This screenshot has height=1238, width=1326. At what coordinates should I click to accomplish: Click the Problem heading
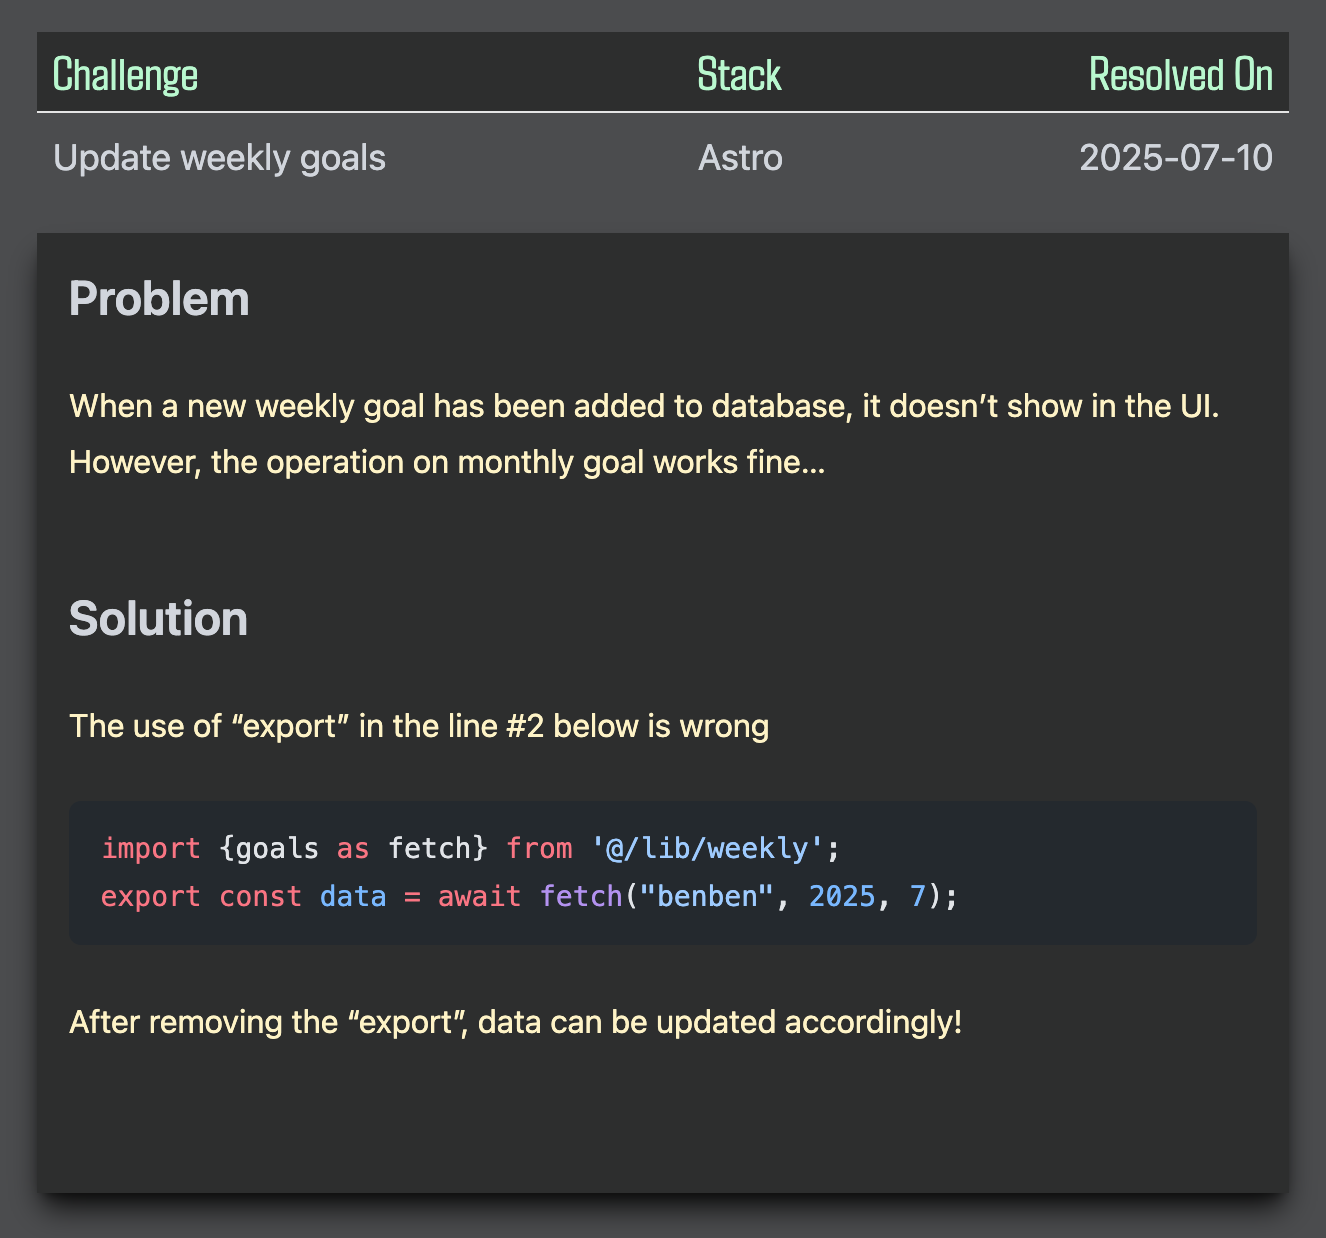159,299
